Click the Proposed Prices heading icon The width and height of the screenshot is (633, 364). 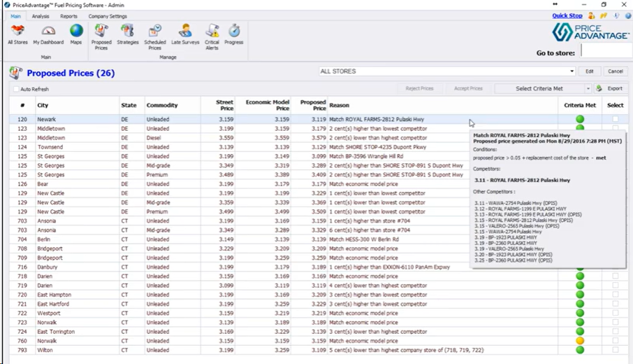point(15,73)
